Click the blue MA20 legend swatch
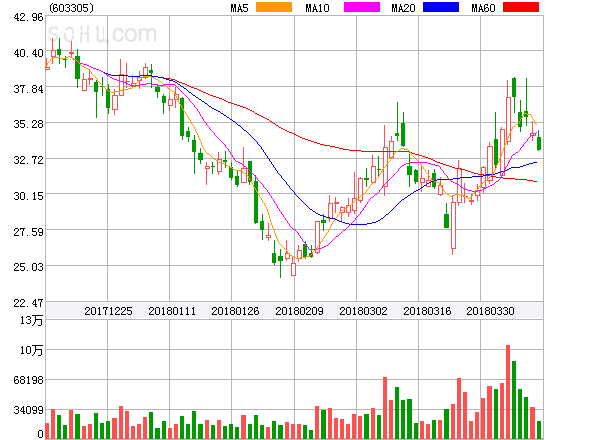This screenshot has height=440, width=600. tap(441, 7)
